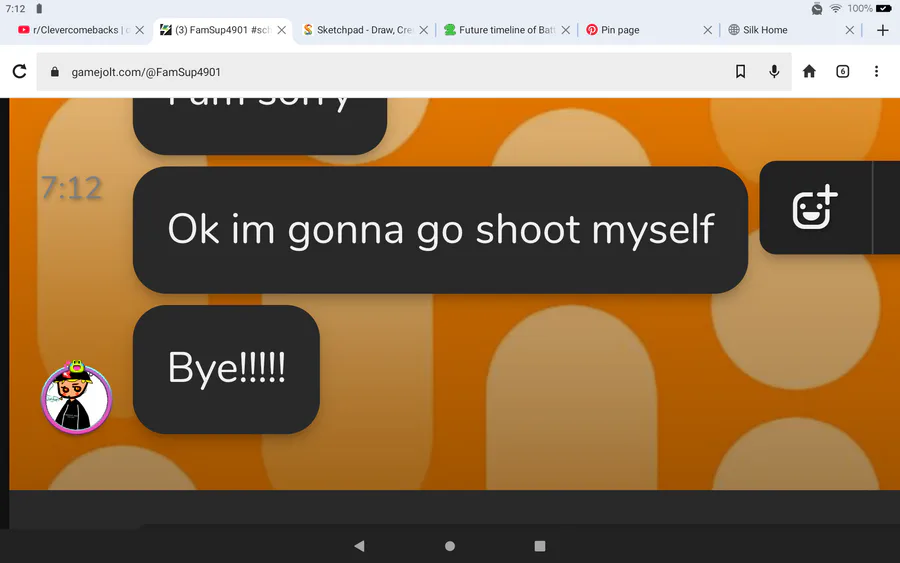Close the FamSup4901 tab
The height and width of the screenshot is (563, 900).
point(282,30)
